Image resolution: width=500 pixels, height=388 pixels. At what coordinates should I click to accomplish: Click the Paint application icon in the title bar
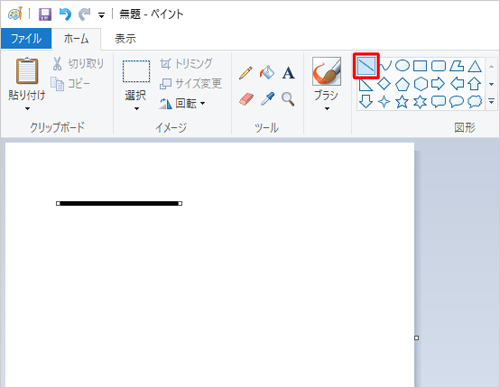click(15, 14)
